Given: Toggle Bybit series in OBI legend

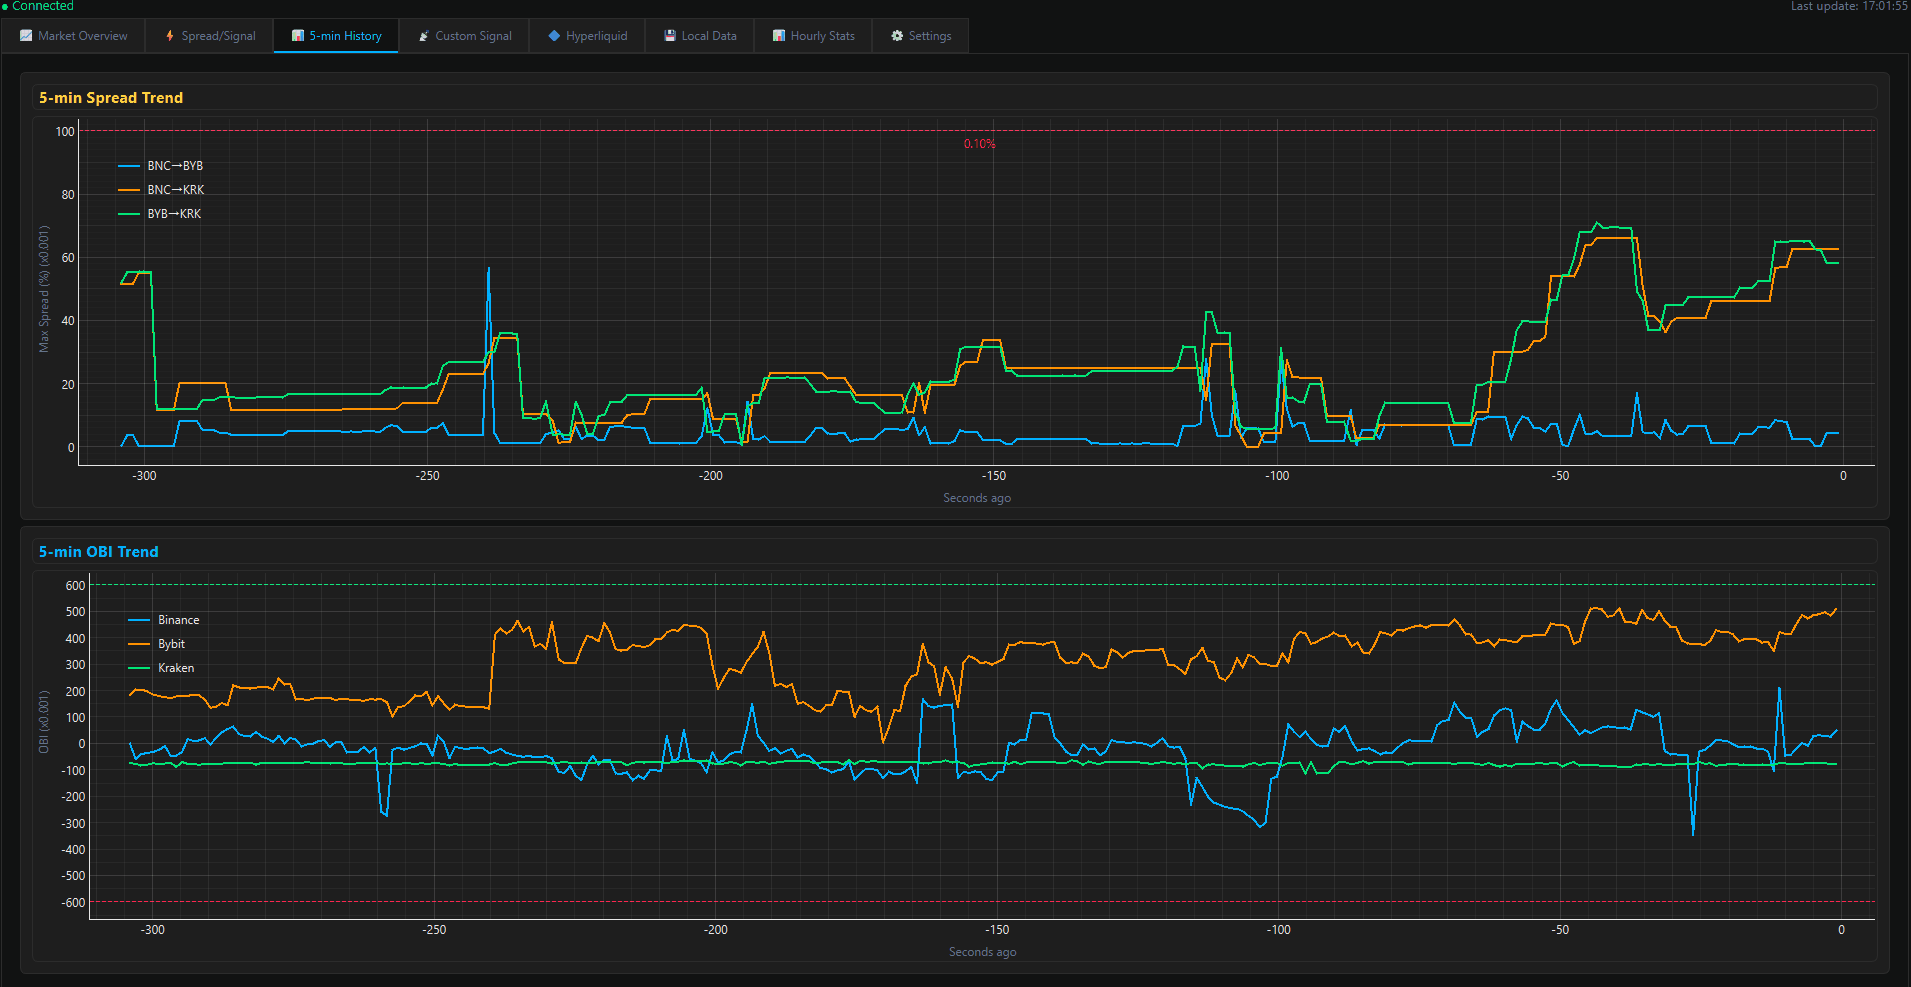Looking at the screenshot, I should pos(157,644).
